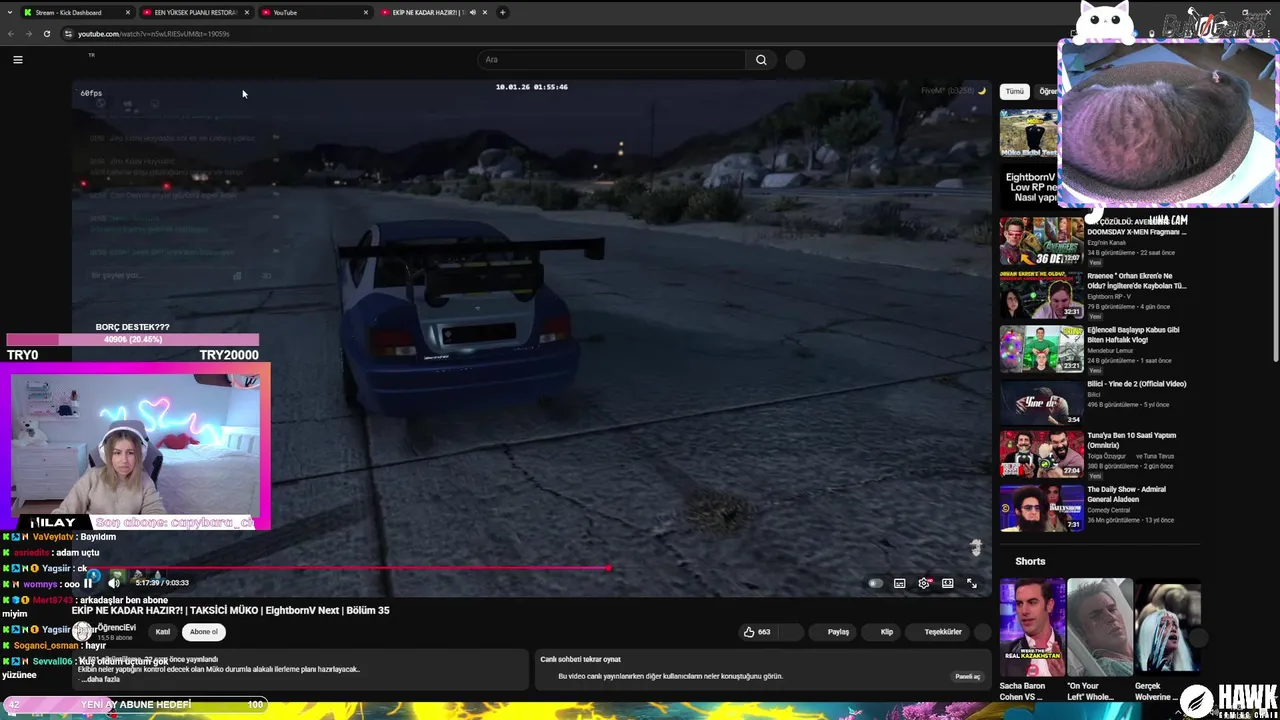Close the 'Stream - Kick Dashboard' tab
Image resolution: width=1280 pixels, height=720 pixels.
tap(128, 13)
